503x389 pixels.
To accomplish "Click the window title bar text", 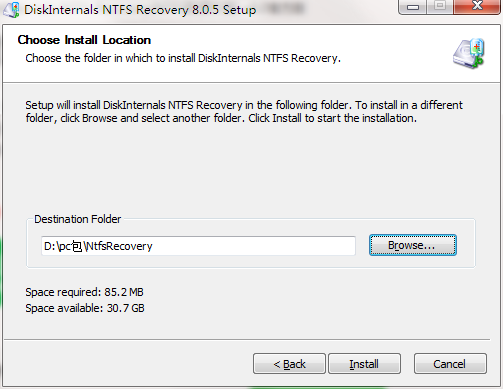I will (x=140, y=10).
